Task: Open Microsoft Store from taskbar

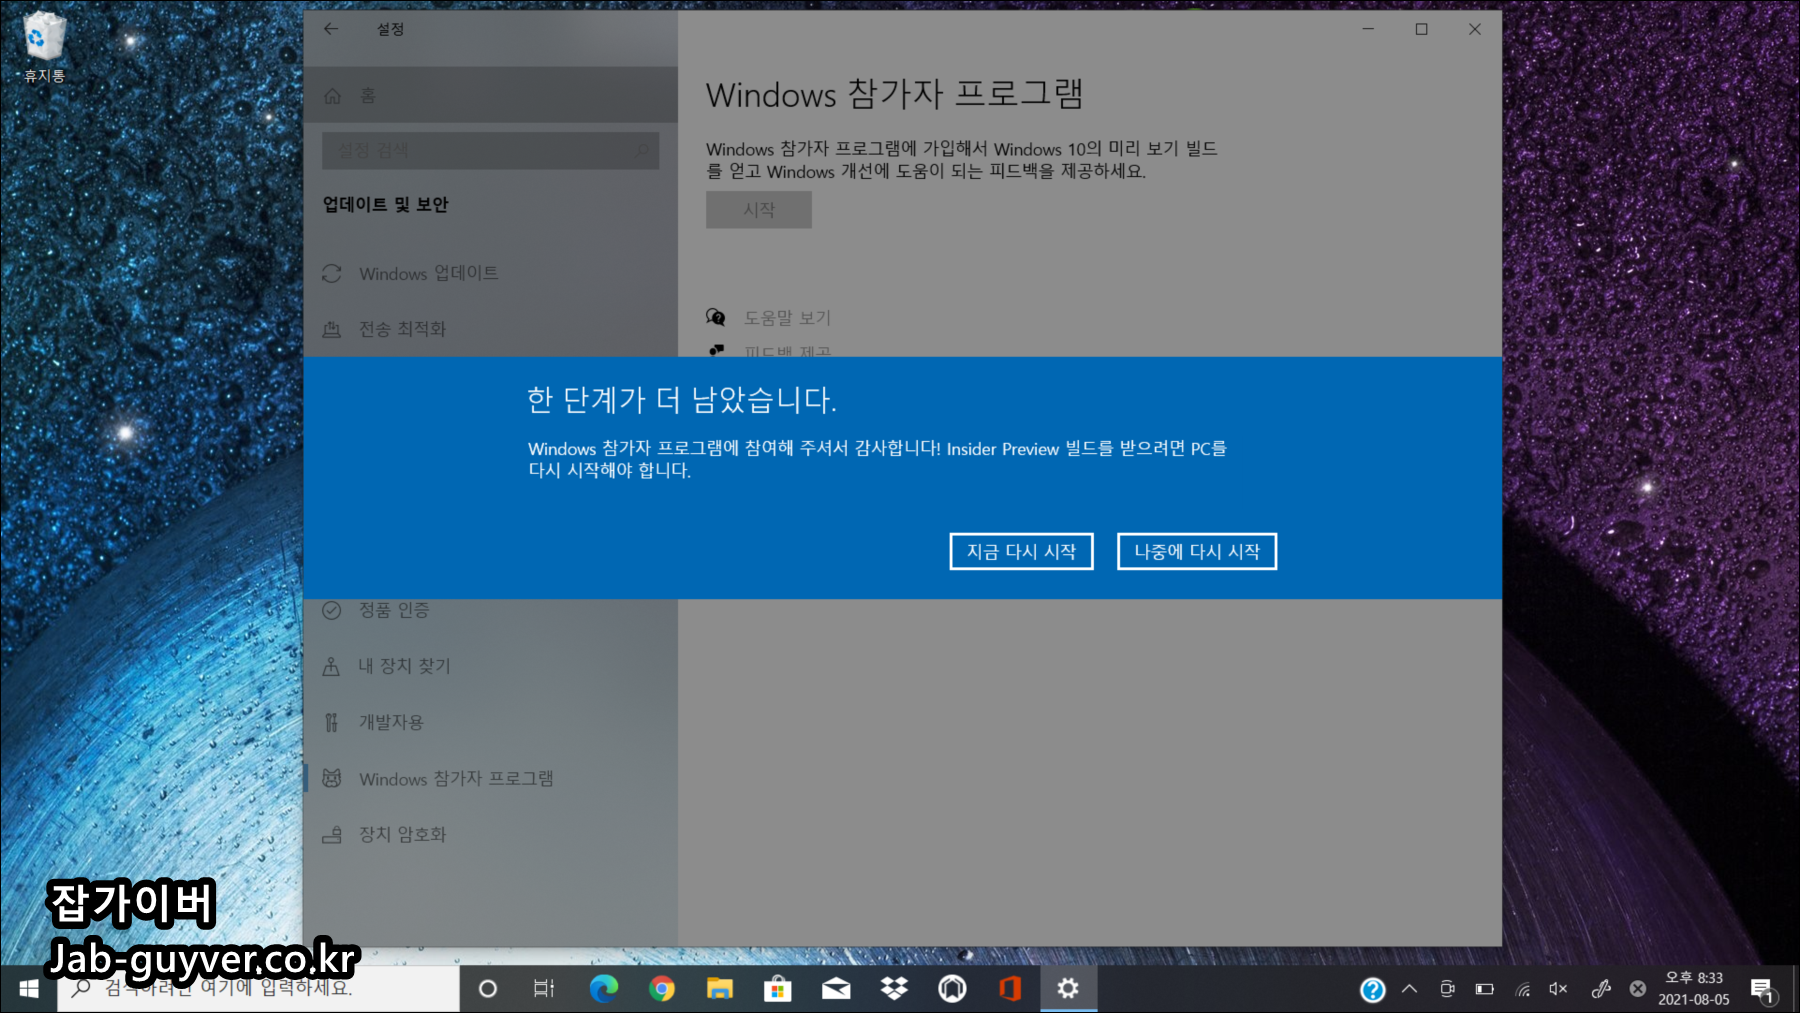Action: (777, 989)
